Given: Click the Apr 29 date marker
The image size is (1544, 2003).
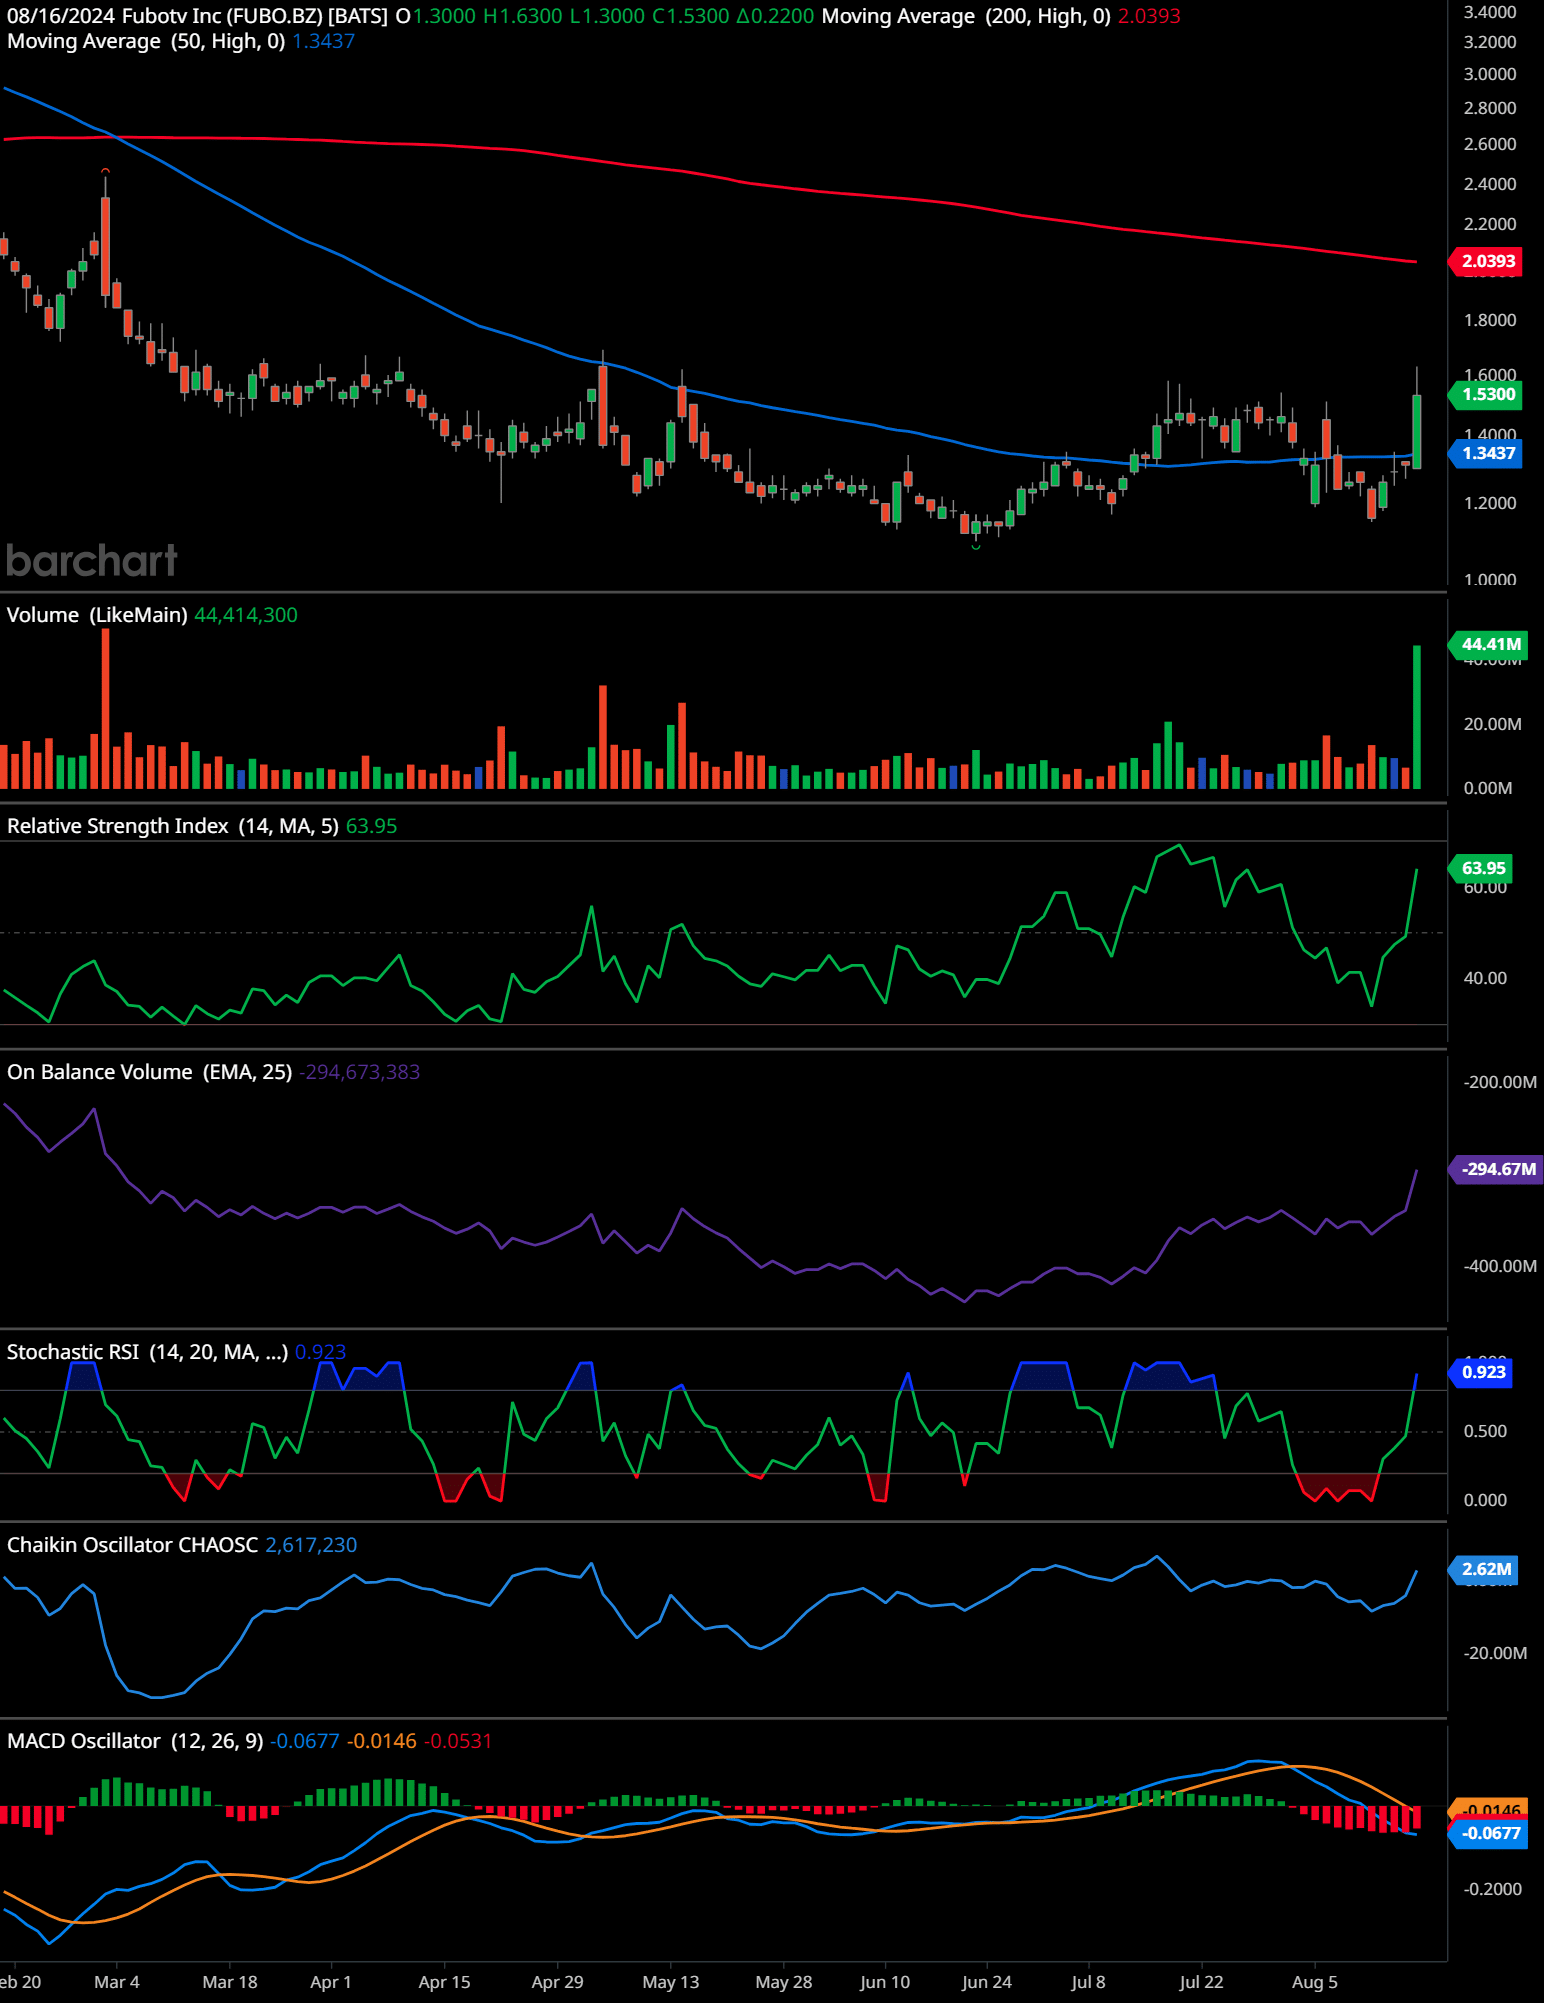Looking at the screenshot, I should point(557,1982).
